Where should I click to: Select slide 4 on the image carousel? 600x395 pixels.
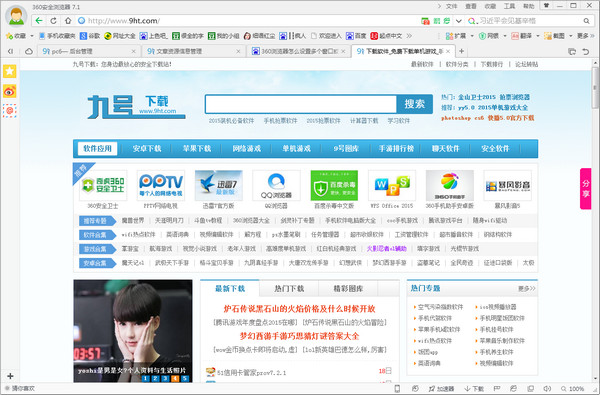click(x=174, y=378)
